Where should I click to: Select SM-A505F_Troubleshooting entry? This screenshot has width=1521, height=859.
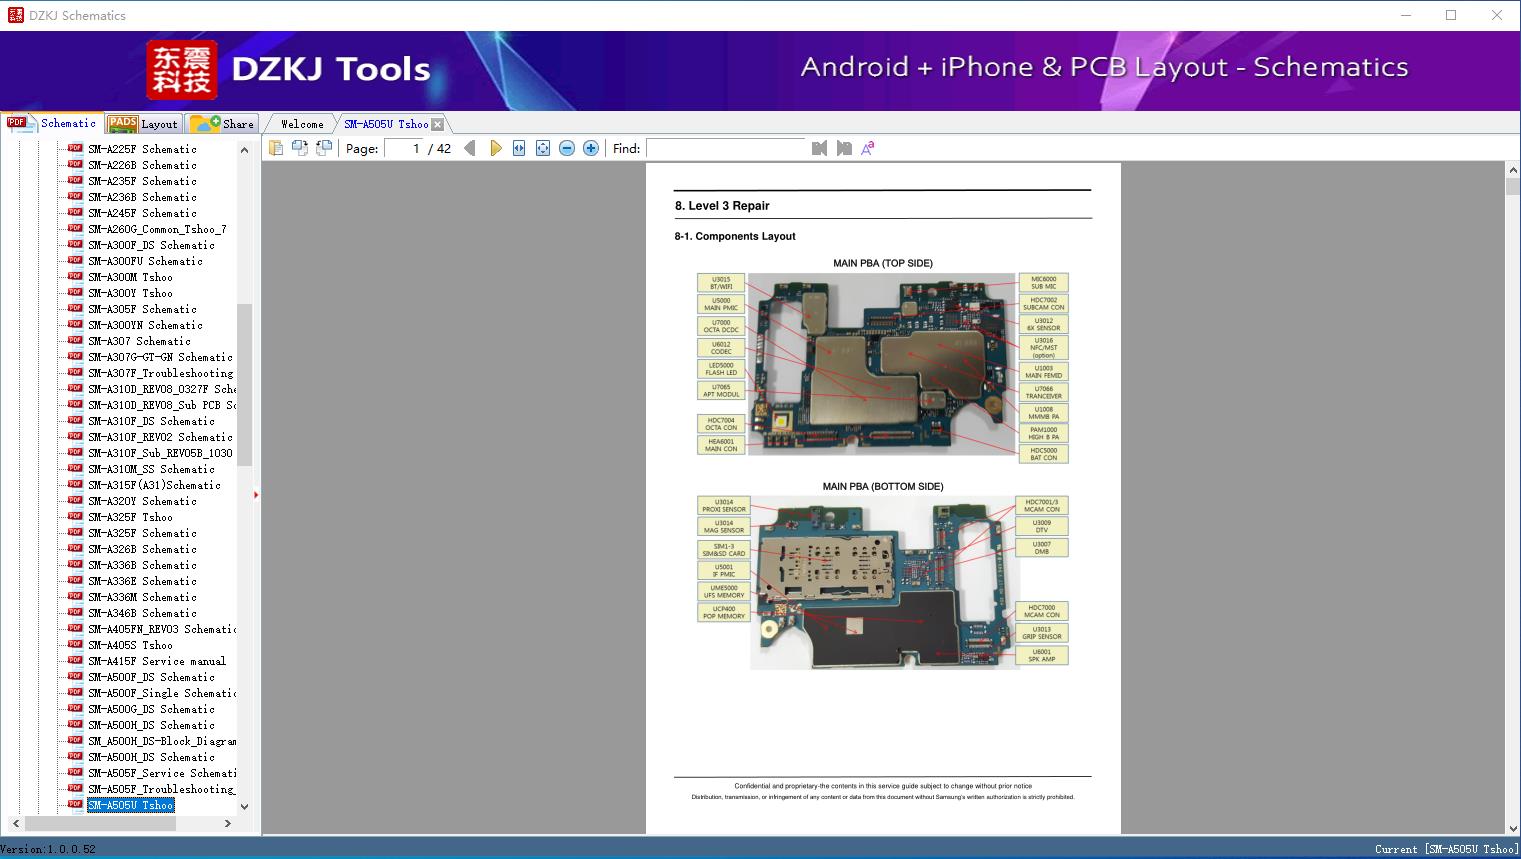(160, 789)
